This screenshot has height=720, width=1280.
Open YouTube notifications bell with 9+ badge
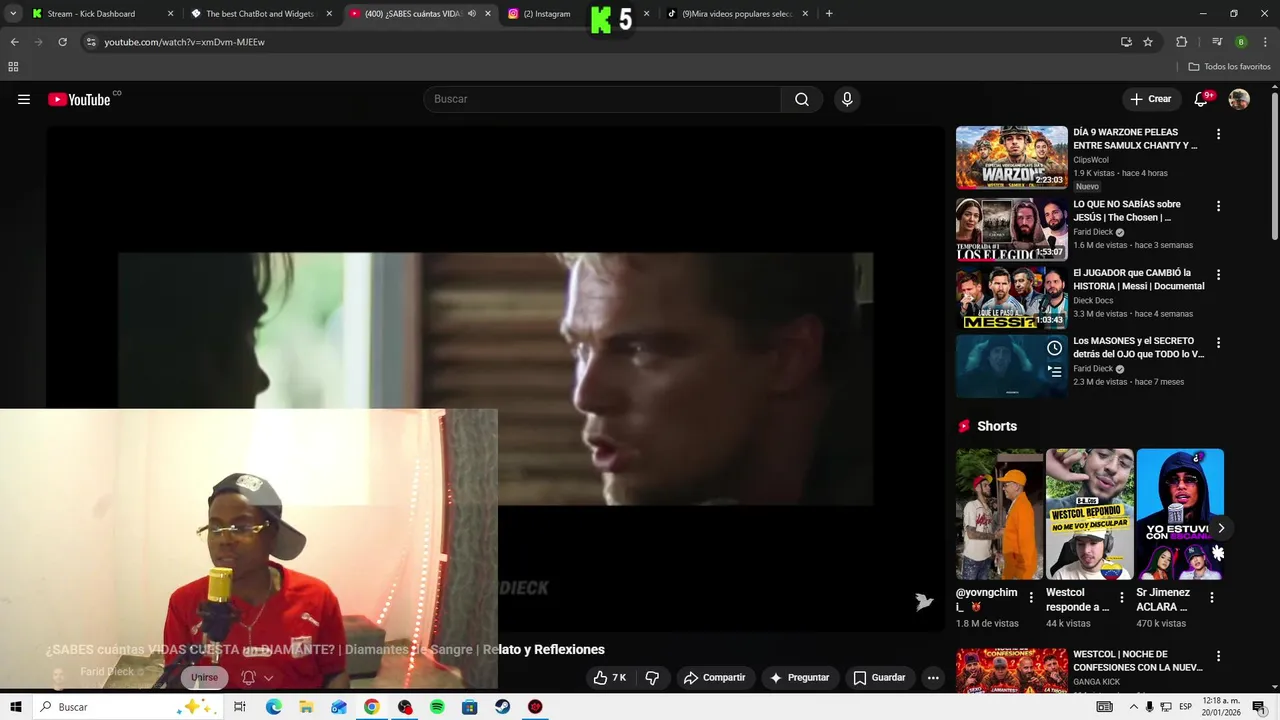tap(1202, 99)
